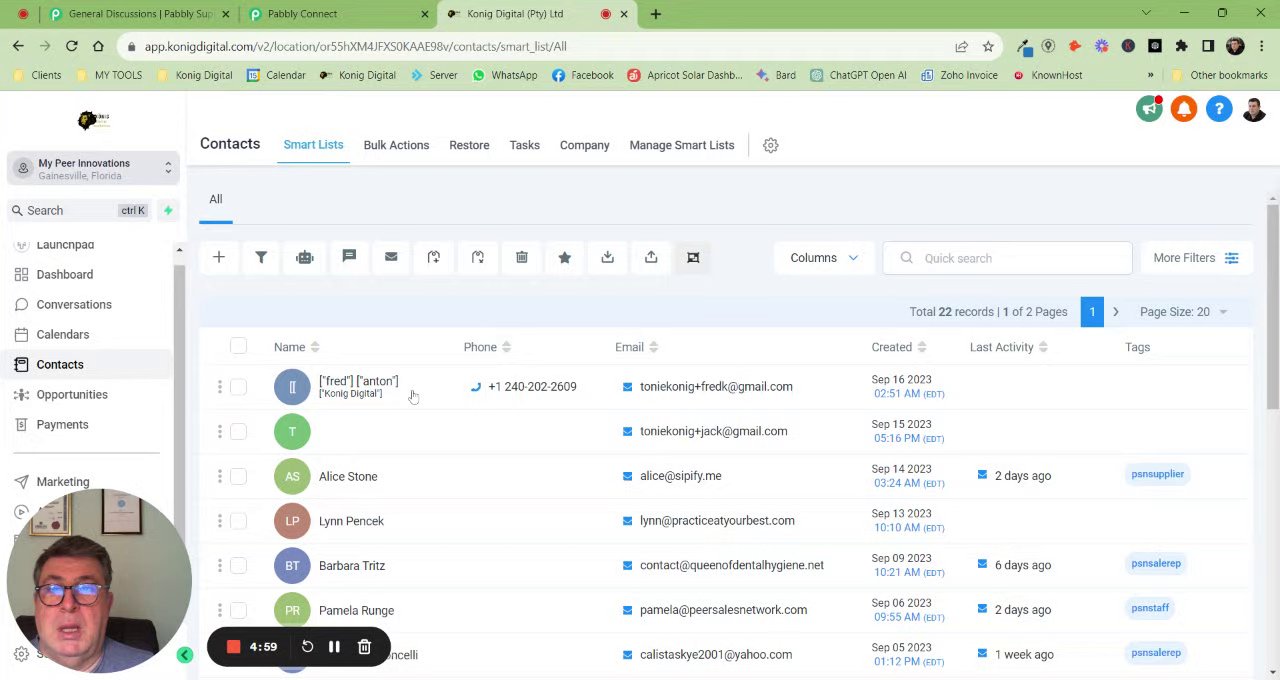Click the phone icon beside +1 240-202-2609
This screenshot has width=1280, height=680.
click(x=475, y=387)
